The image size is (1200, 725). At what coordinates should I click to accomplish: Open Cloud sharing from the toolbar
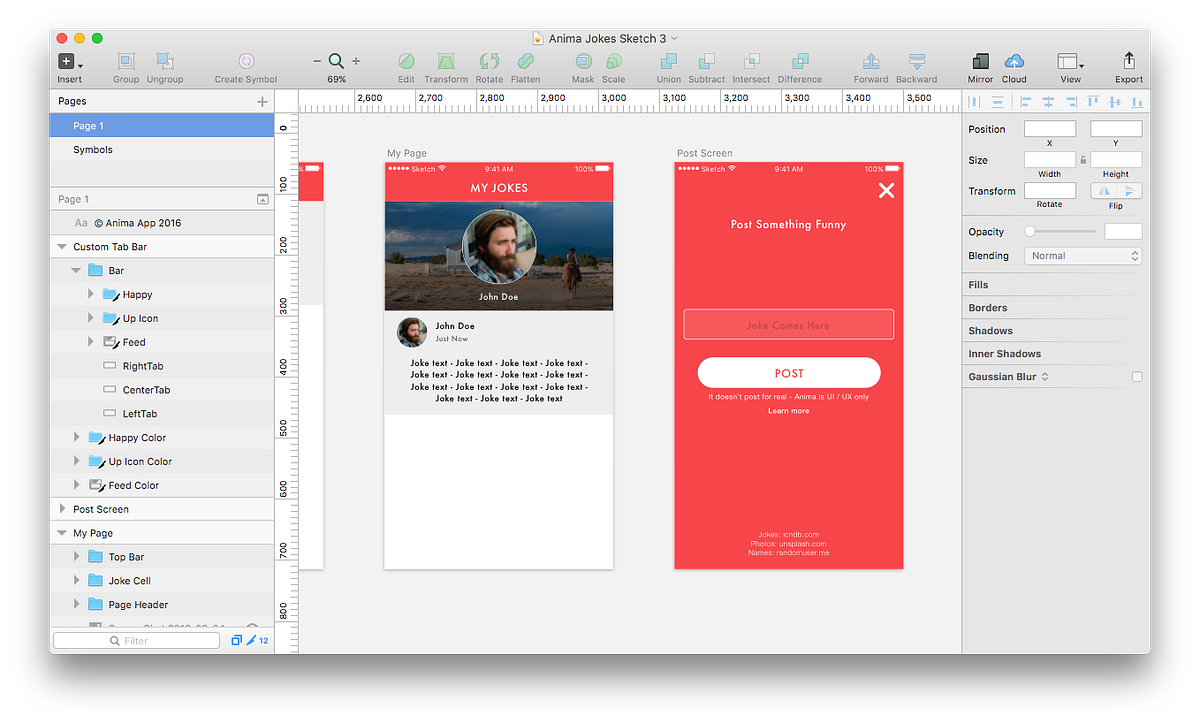(x=1014, y=60)
